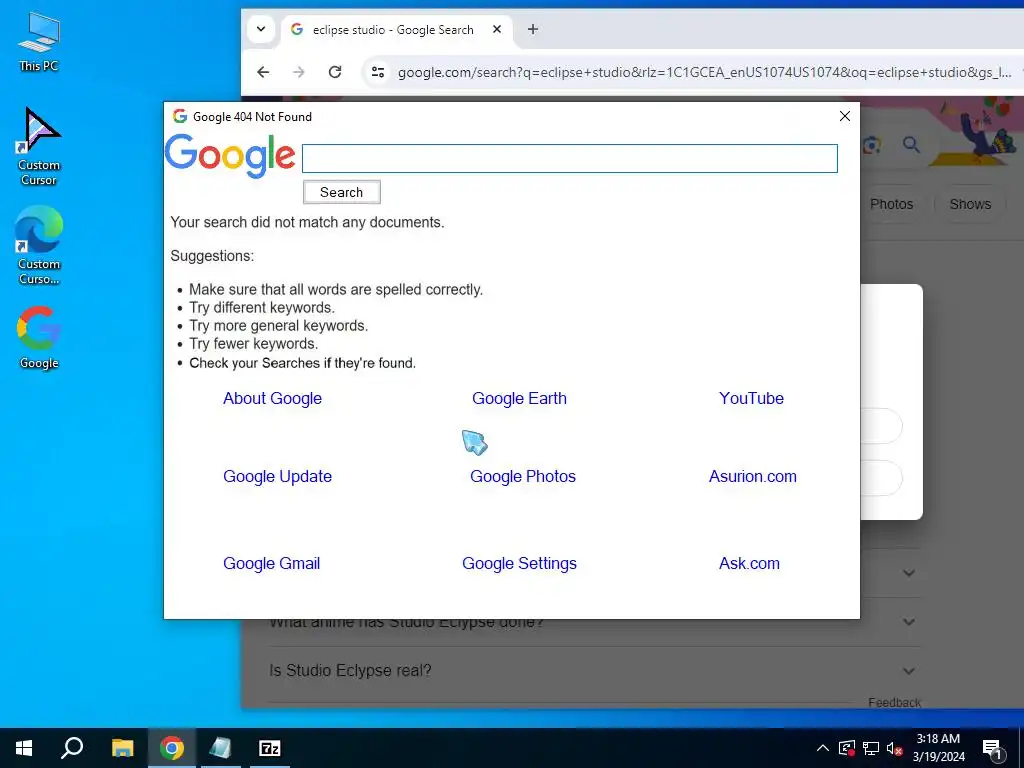This screenshot has height=768, width=1024.
Task: Click the magnifier search icon in Chrome
Action: pyautogui.click(x=911, y=144)
